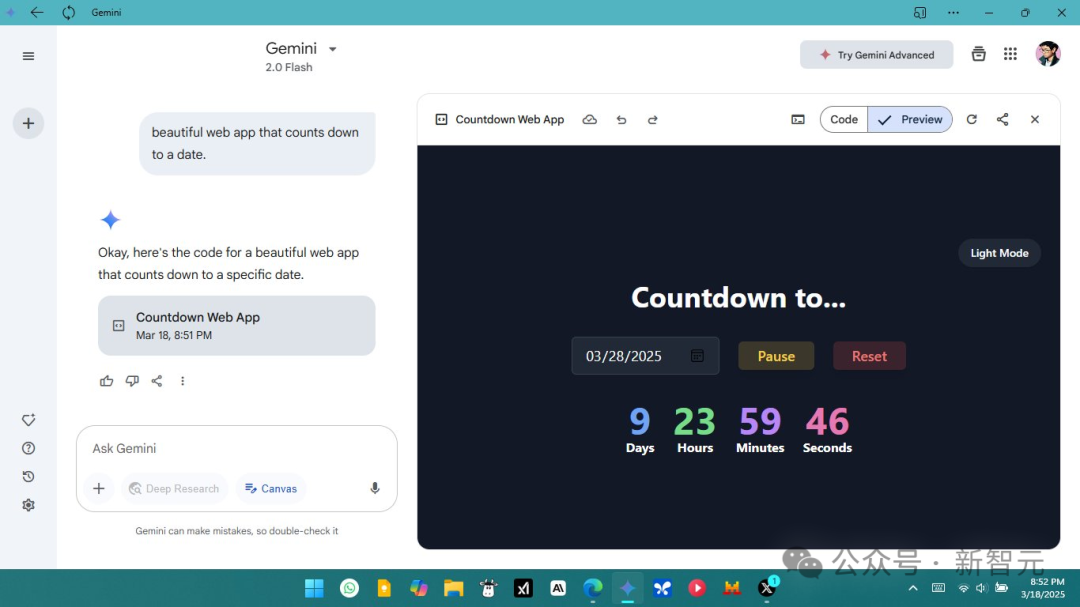The height and width of the screenshot is (607, 1080).
Task: Open the Google account avatar
Action: (1048, 54)
